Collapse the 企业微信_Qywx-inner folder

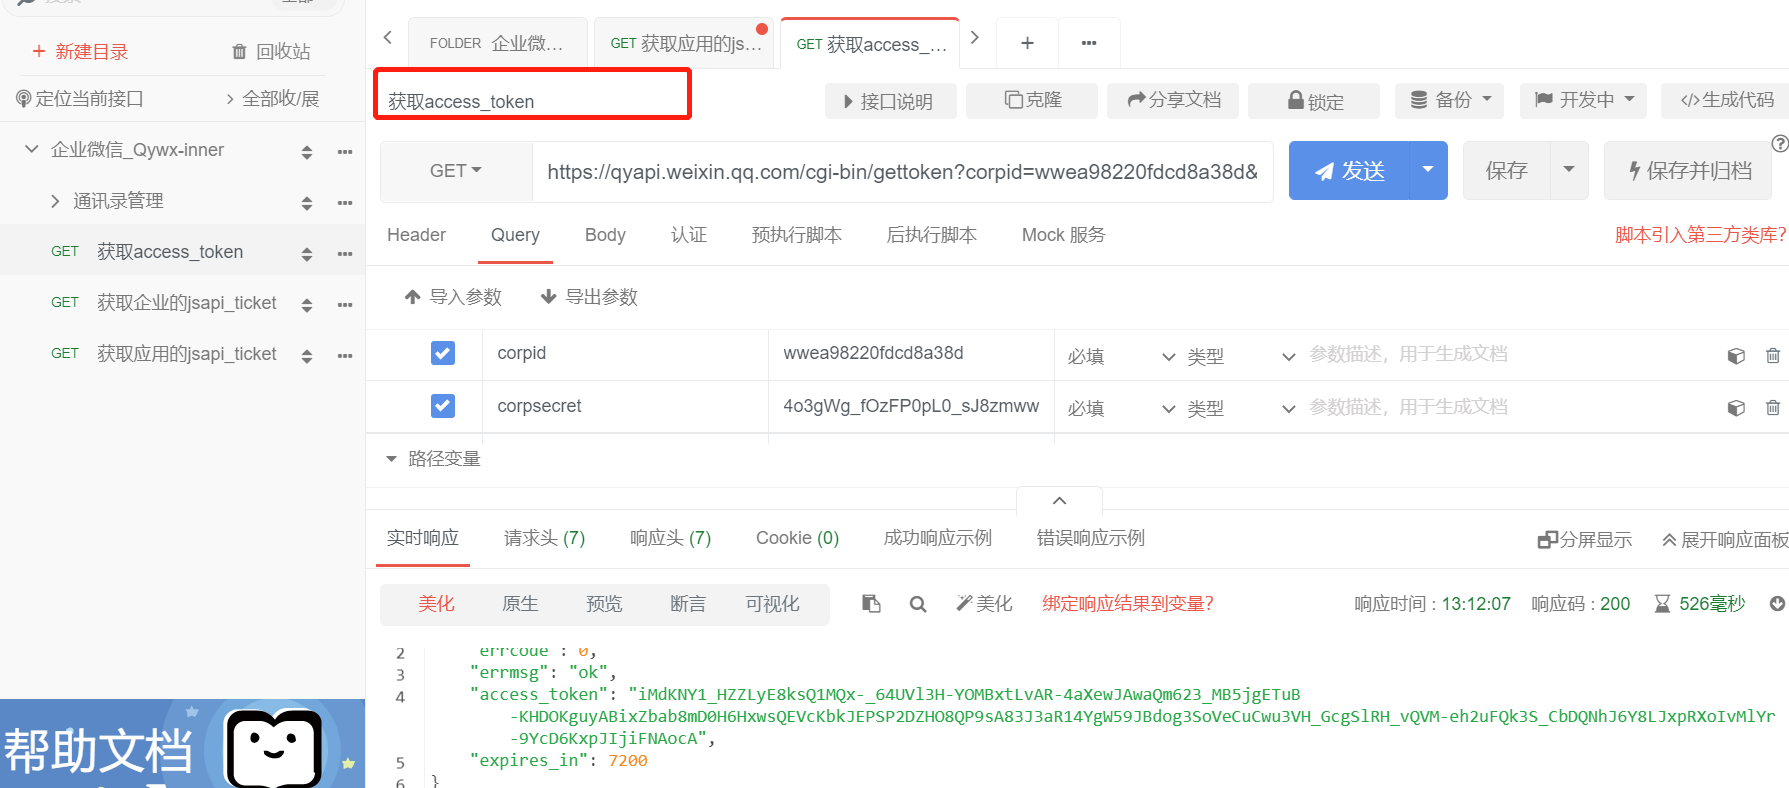[31, 149]
